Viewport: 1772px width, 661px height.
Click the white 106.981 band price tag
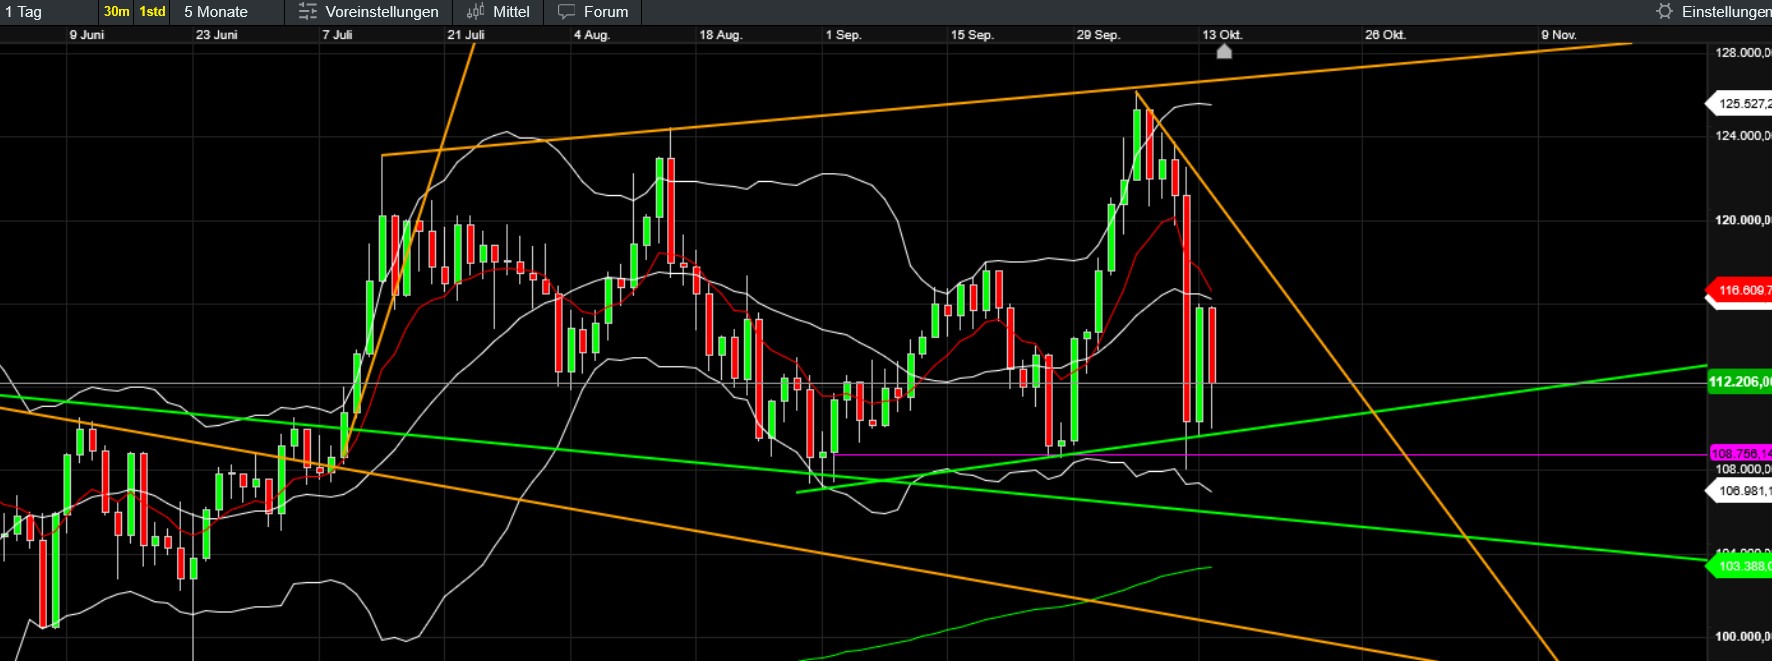click(1740, 491)
